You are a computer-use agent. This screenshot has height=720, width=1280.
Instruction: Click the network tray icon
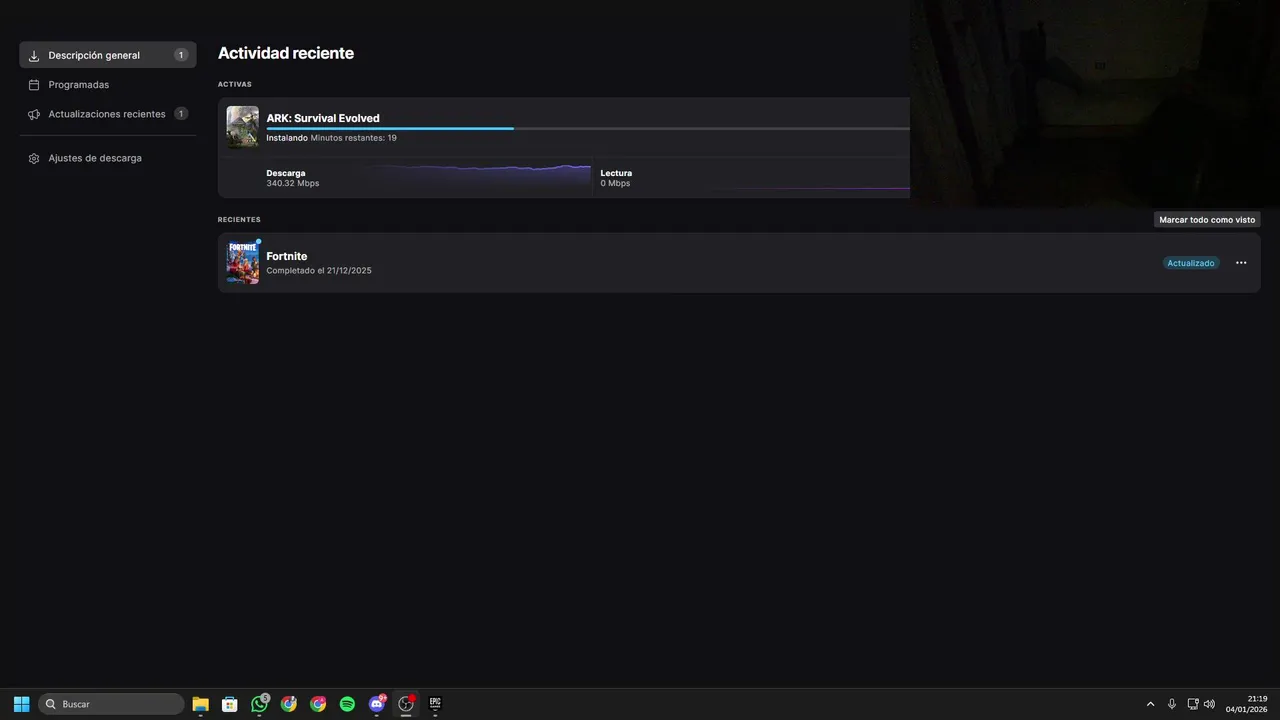point(1193,704)
